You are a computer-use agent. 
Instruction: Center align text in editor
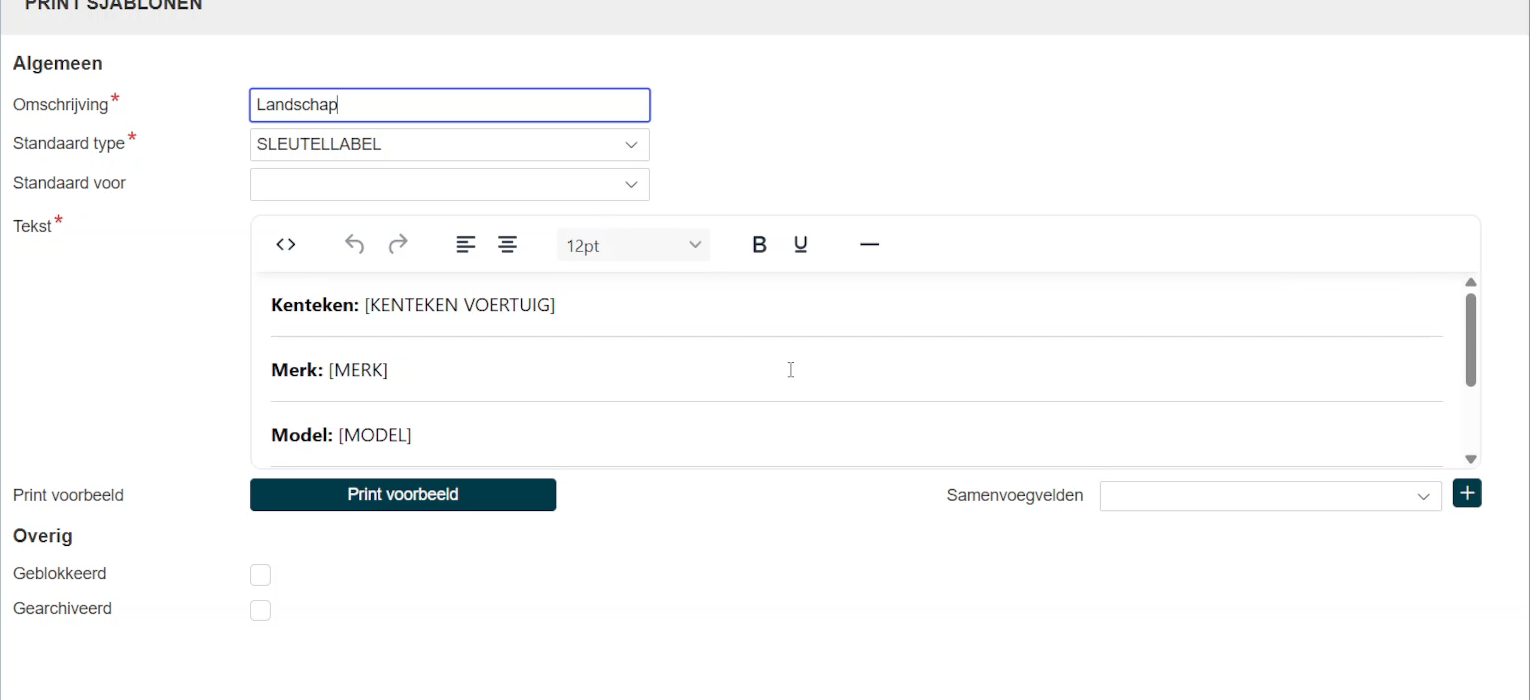(x=508, y=245)
